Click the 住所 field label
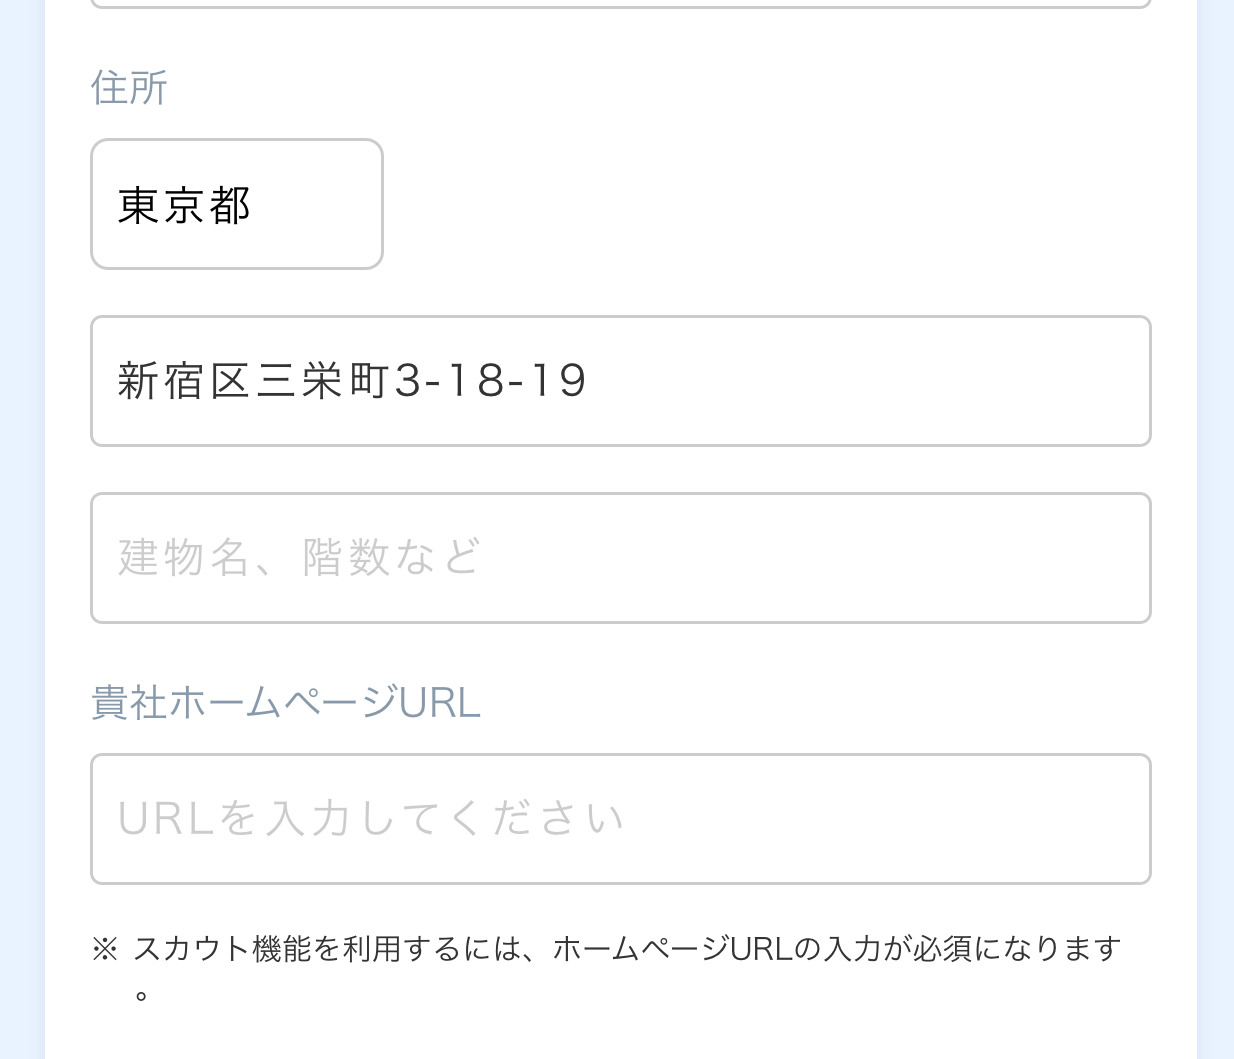Screen dimensions: 1234x1059 click(129, 88)
